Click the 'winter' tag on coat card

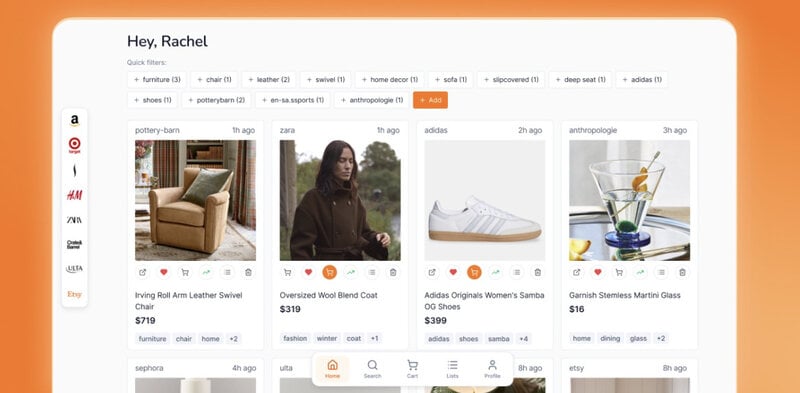(x=327, y=338)
